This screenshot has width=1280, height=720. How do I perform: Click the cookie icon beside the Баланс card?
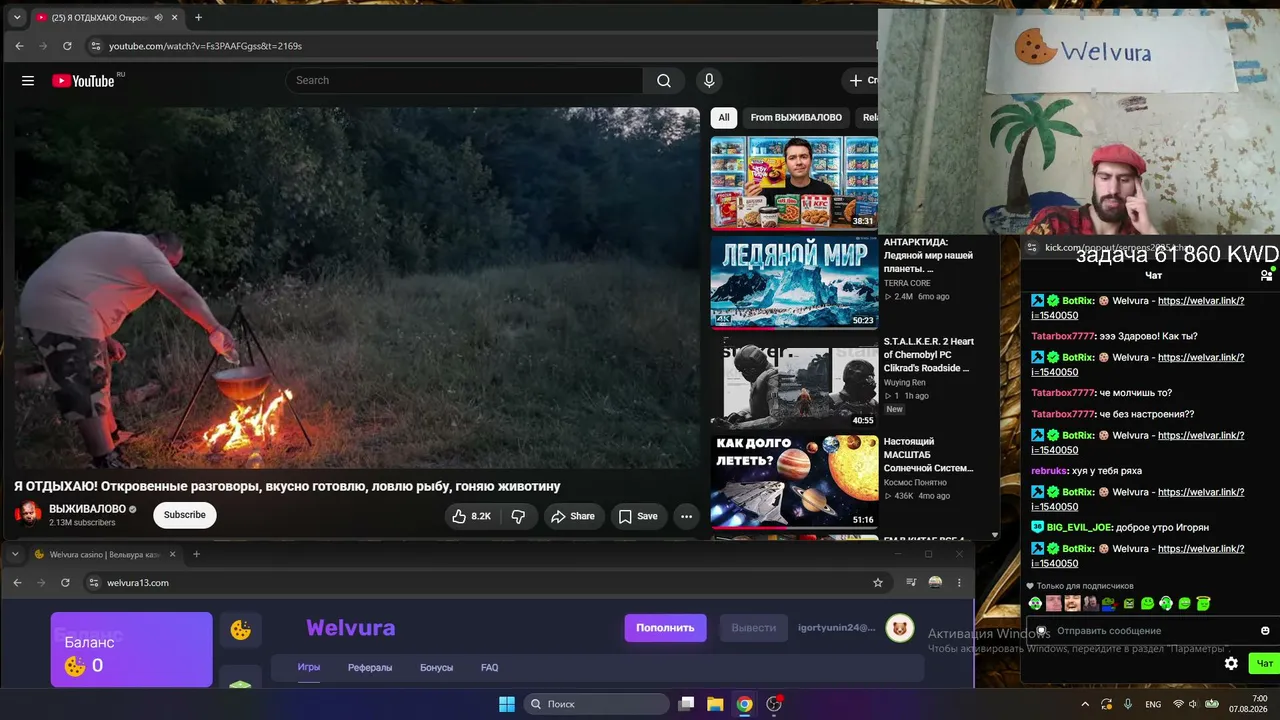[x=241, y=630]
